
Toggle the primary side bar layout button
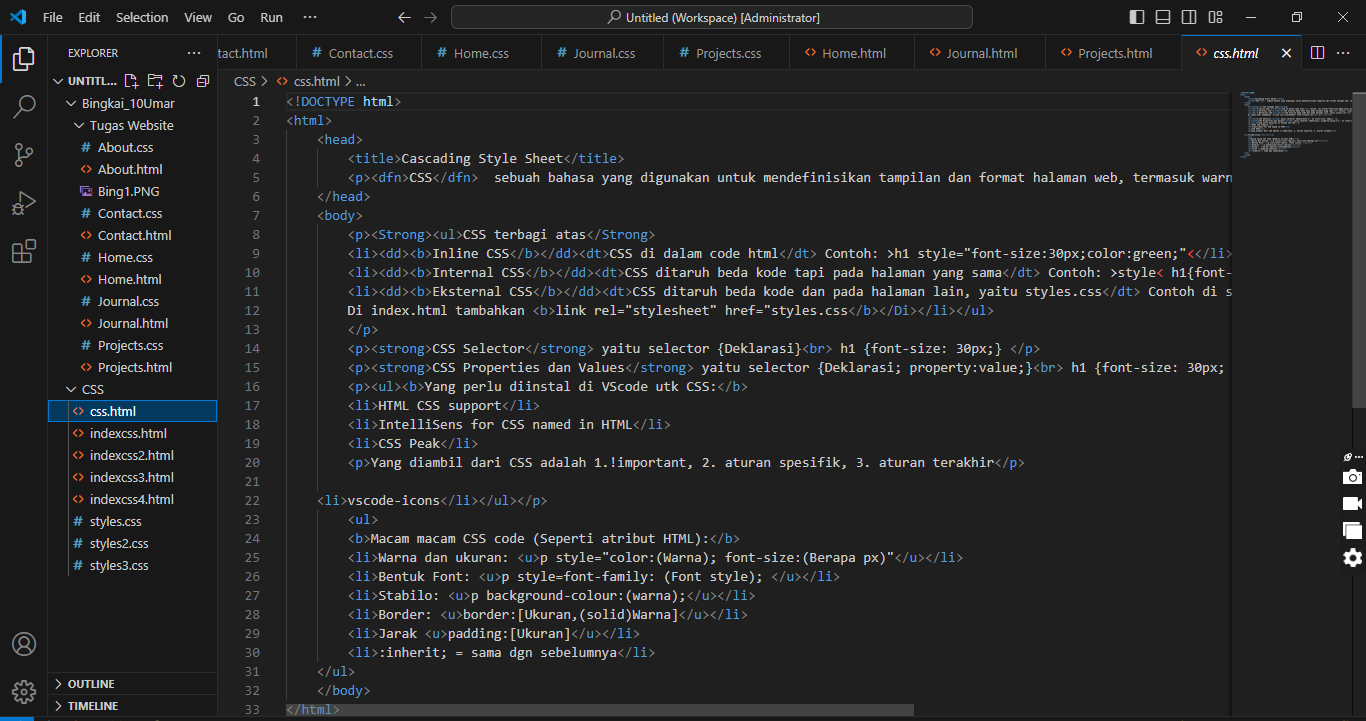click(x=1137, y=17)
